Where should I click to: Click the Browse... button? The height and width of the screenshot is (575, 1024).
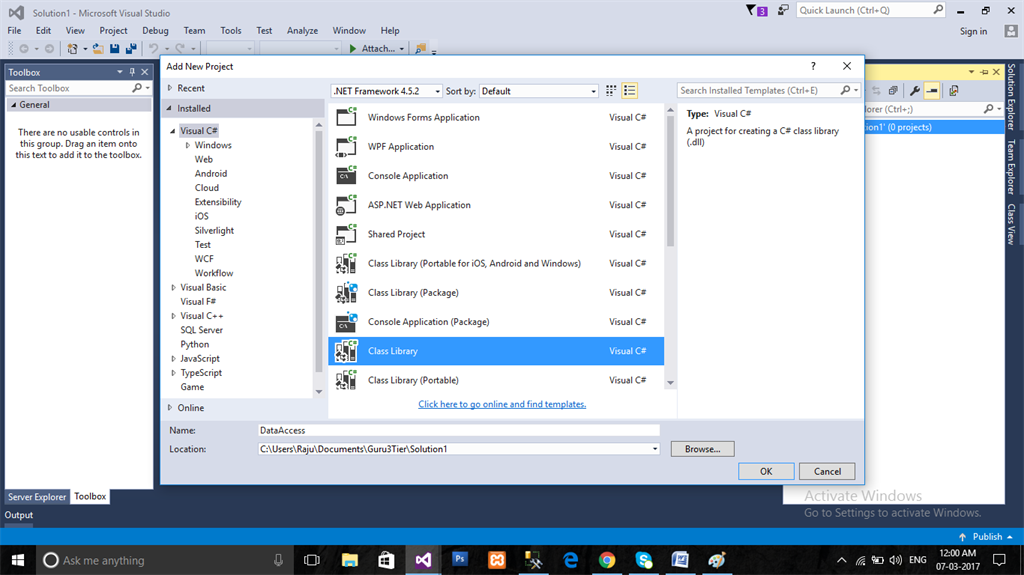point(702,449)
